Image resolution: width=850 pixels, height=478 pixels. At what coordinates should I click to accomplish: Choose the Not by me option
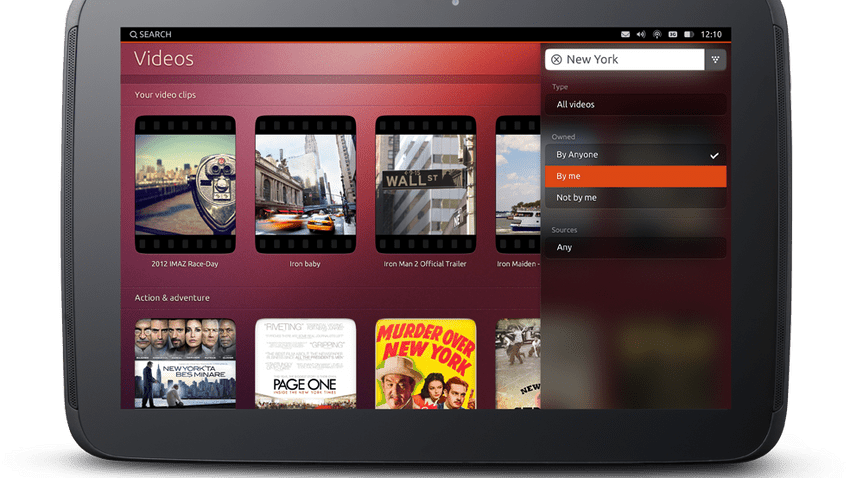click(x=635, y=197)
